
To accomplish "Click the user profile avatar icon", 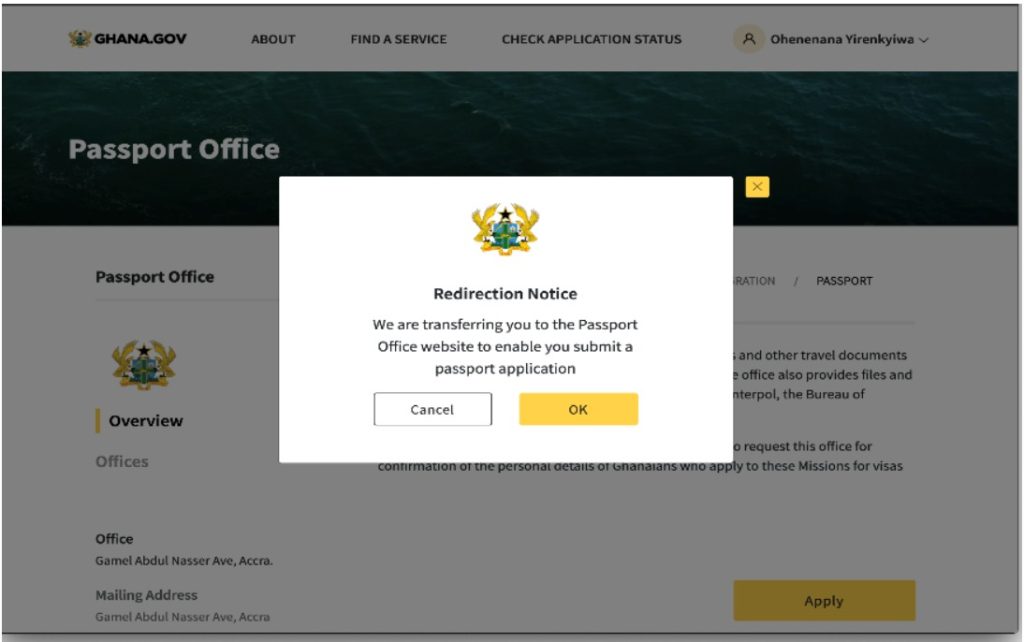I will (749, 39).
